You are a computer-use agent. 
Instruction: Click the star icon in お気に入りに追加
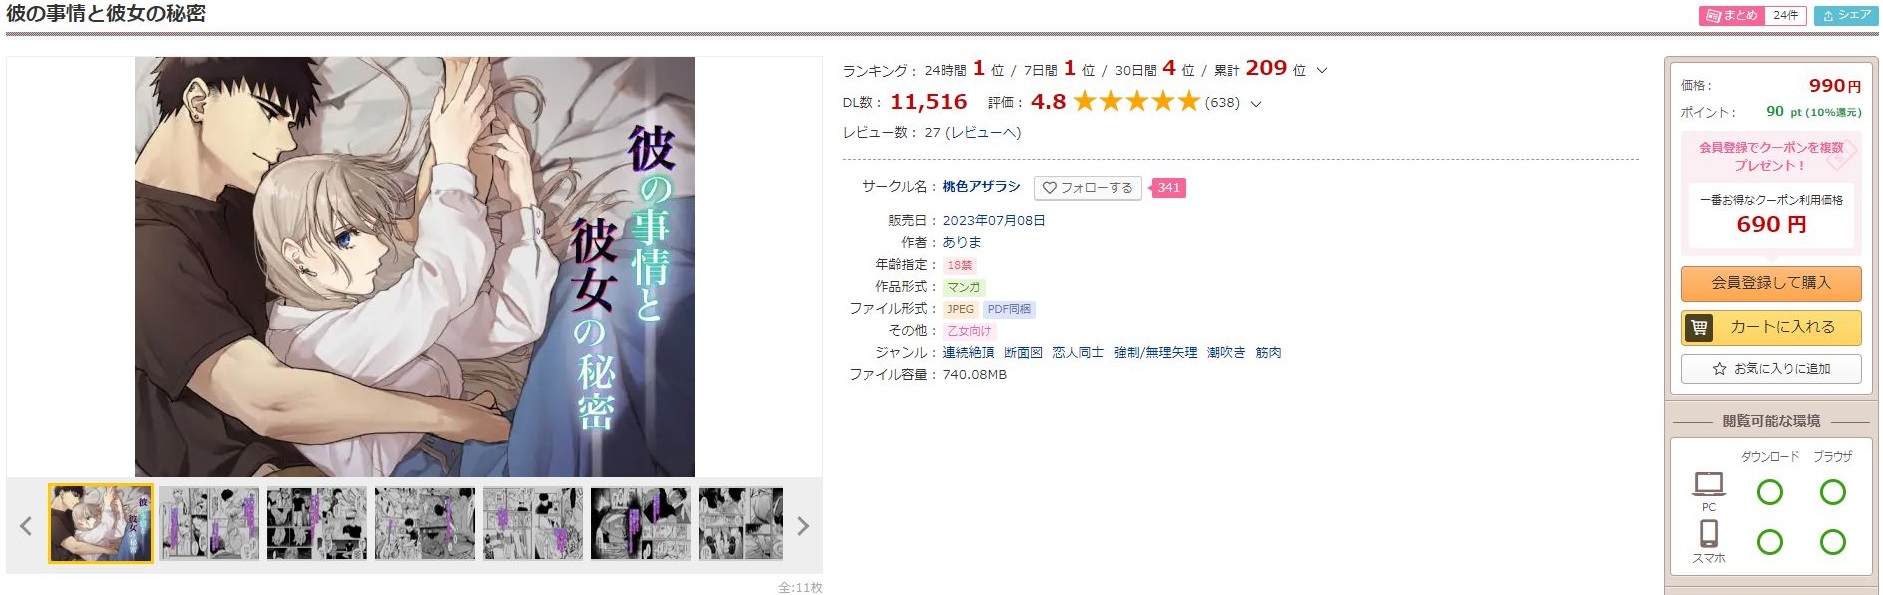click(x=1719, y=369)
